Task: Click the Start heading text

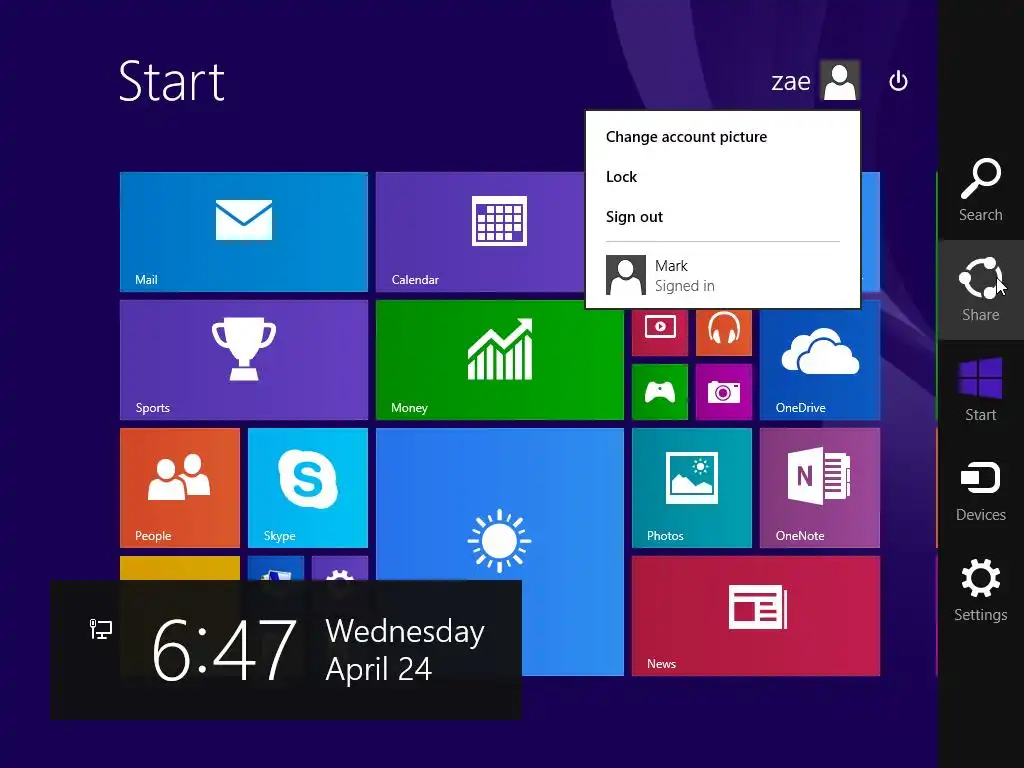Action: pos(172,81)
